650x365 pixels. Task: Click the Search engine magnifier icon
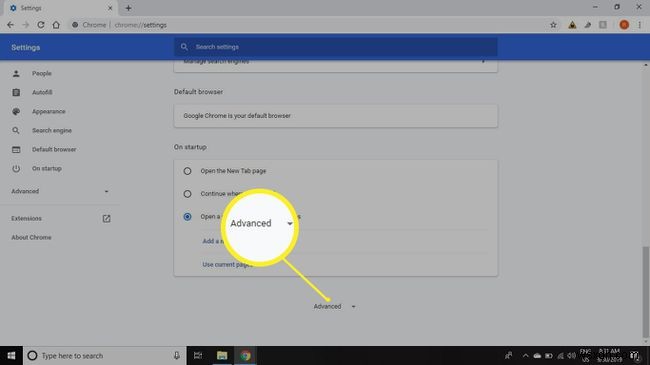click(x=16, y=130)
